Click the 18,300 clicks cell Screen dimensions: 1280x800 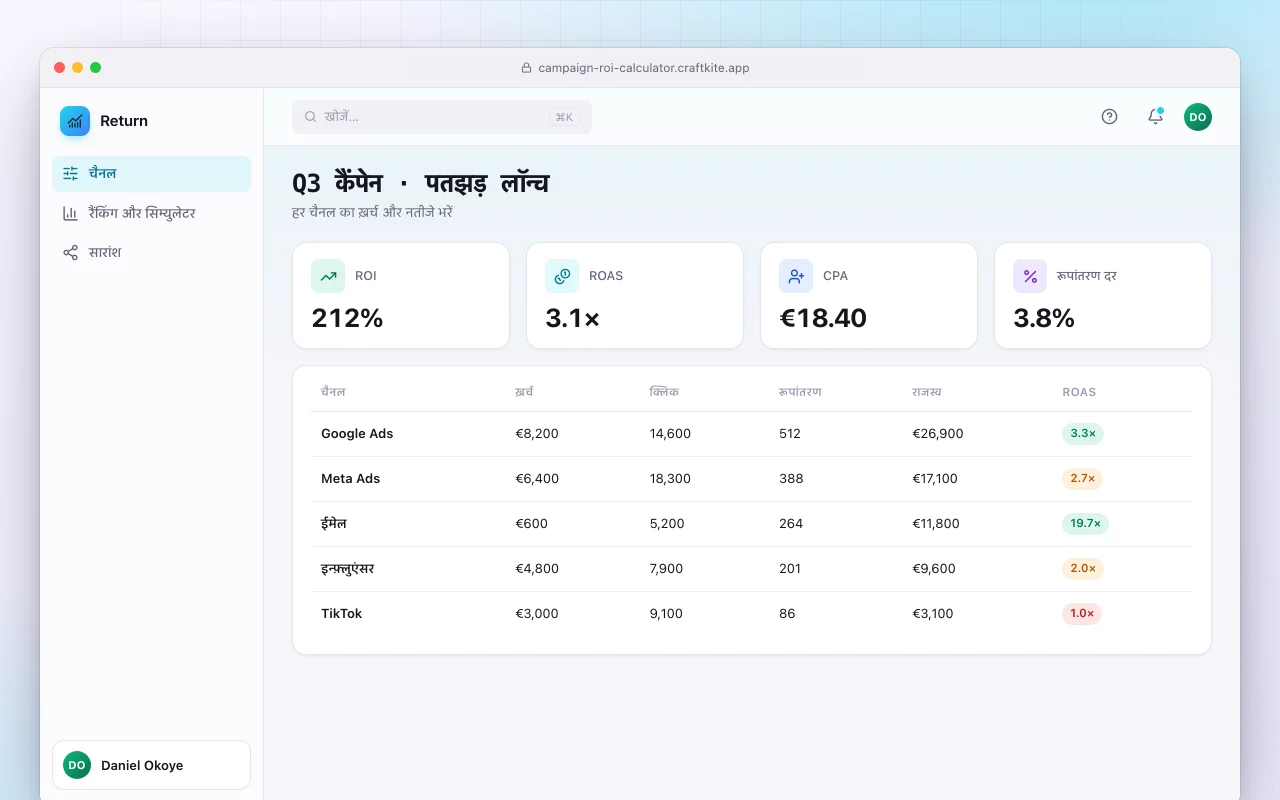670,479
